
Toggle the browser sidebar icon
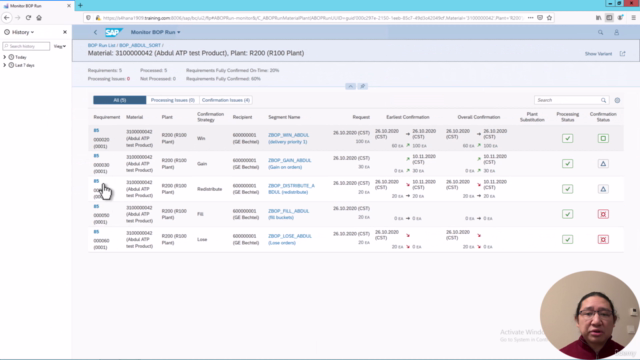pyautogui.click(x=609, y=18)
